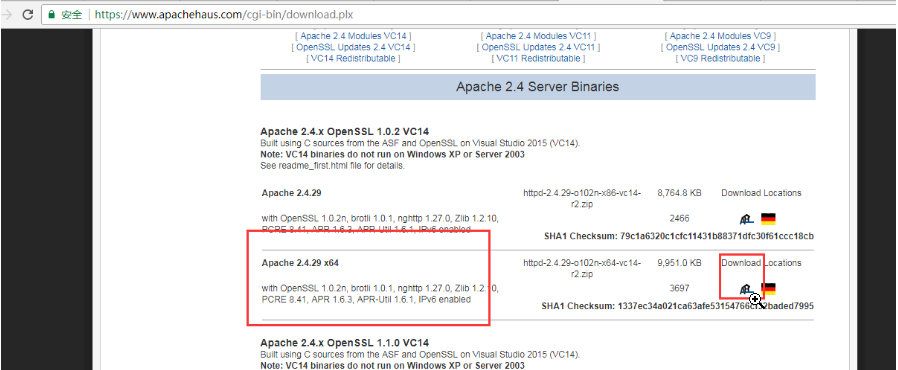898x370 pixels.
Task: Open Apache 2.4 Modules VC11 link
Action: coord(538,36)
